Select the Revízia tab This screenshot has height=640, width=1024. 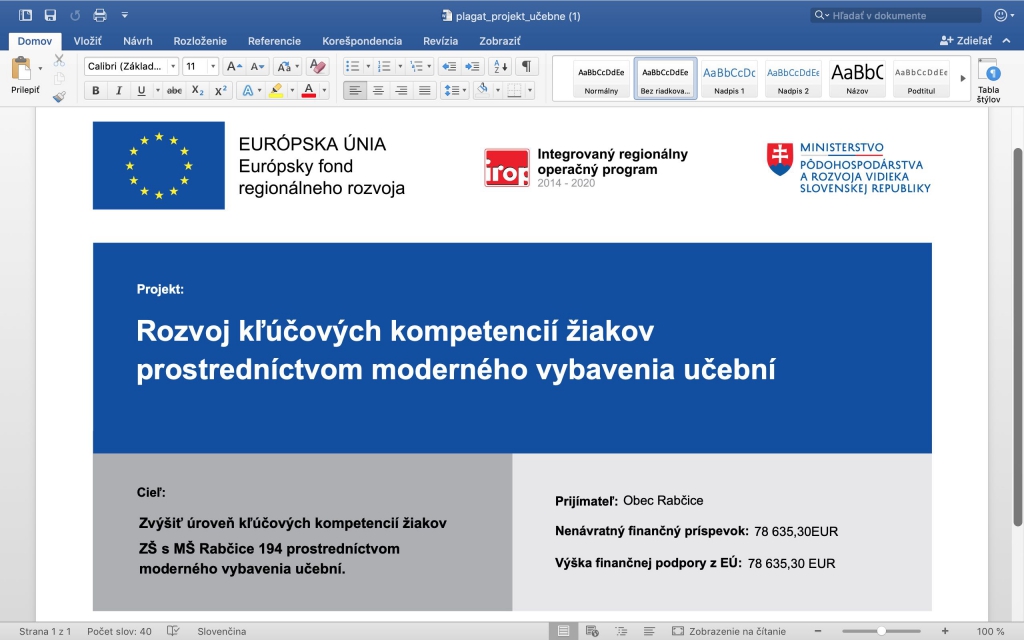(440, 40)
